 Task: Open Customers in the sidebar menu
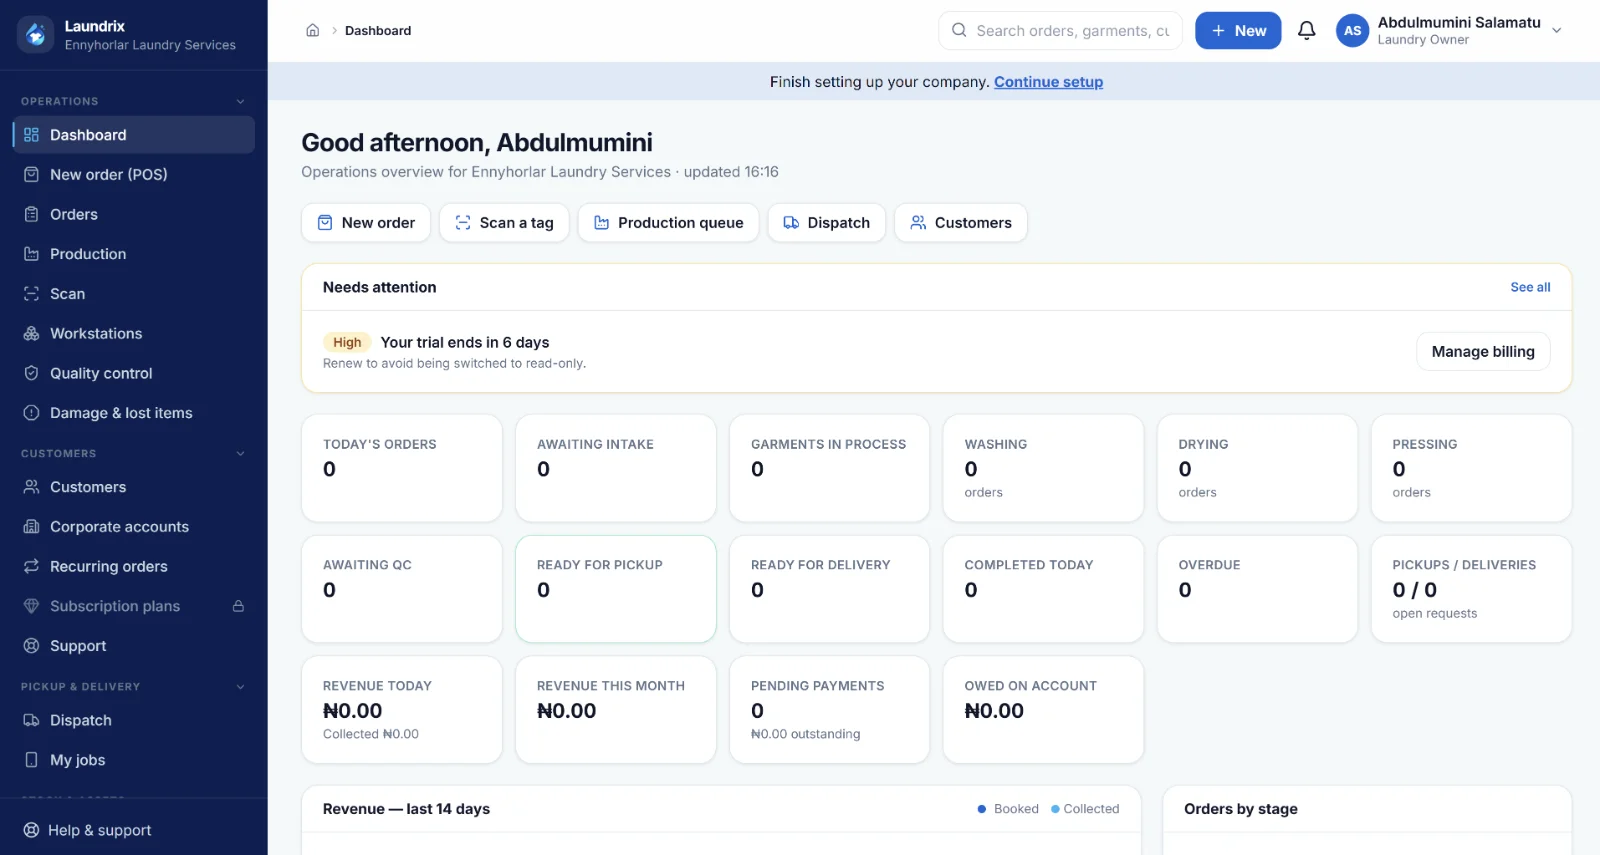[x=133, y=487]
